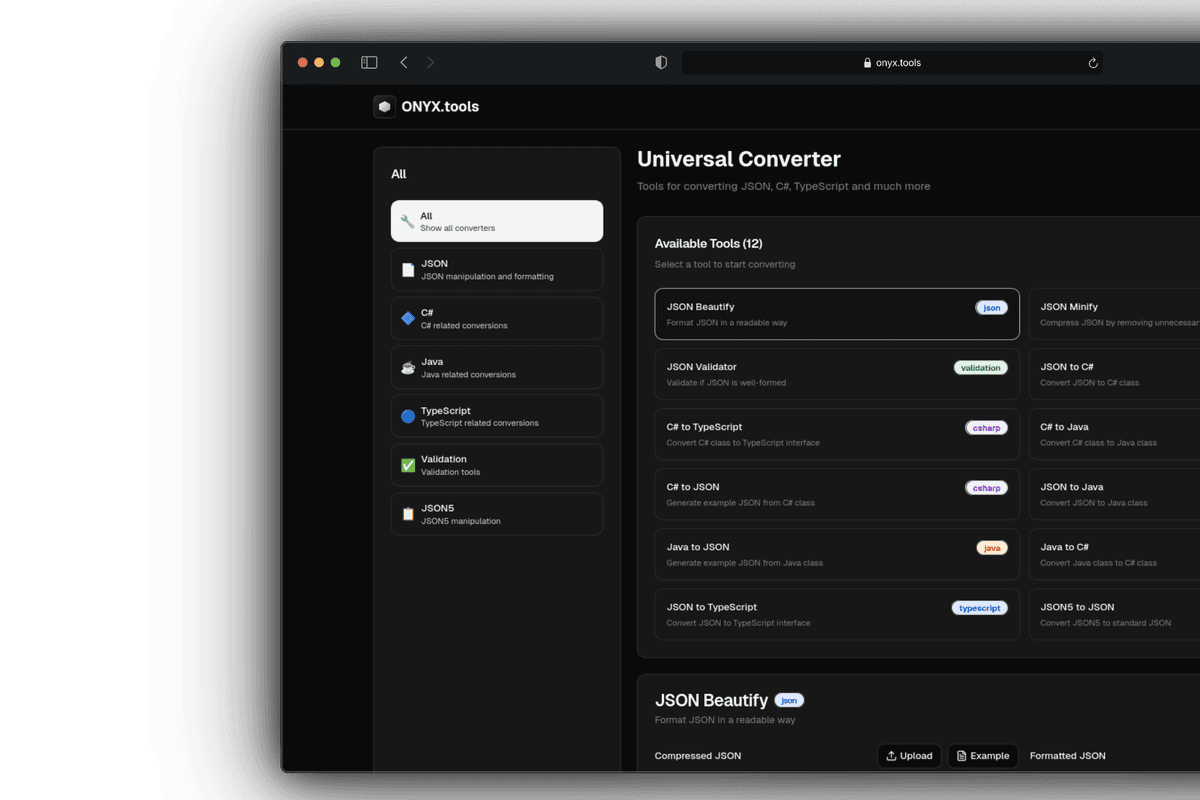
Task: Open the JSON5 manipulation category
Action: 497,514
